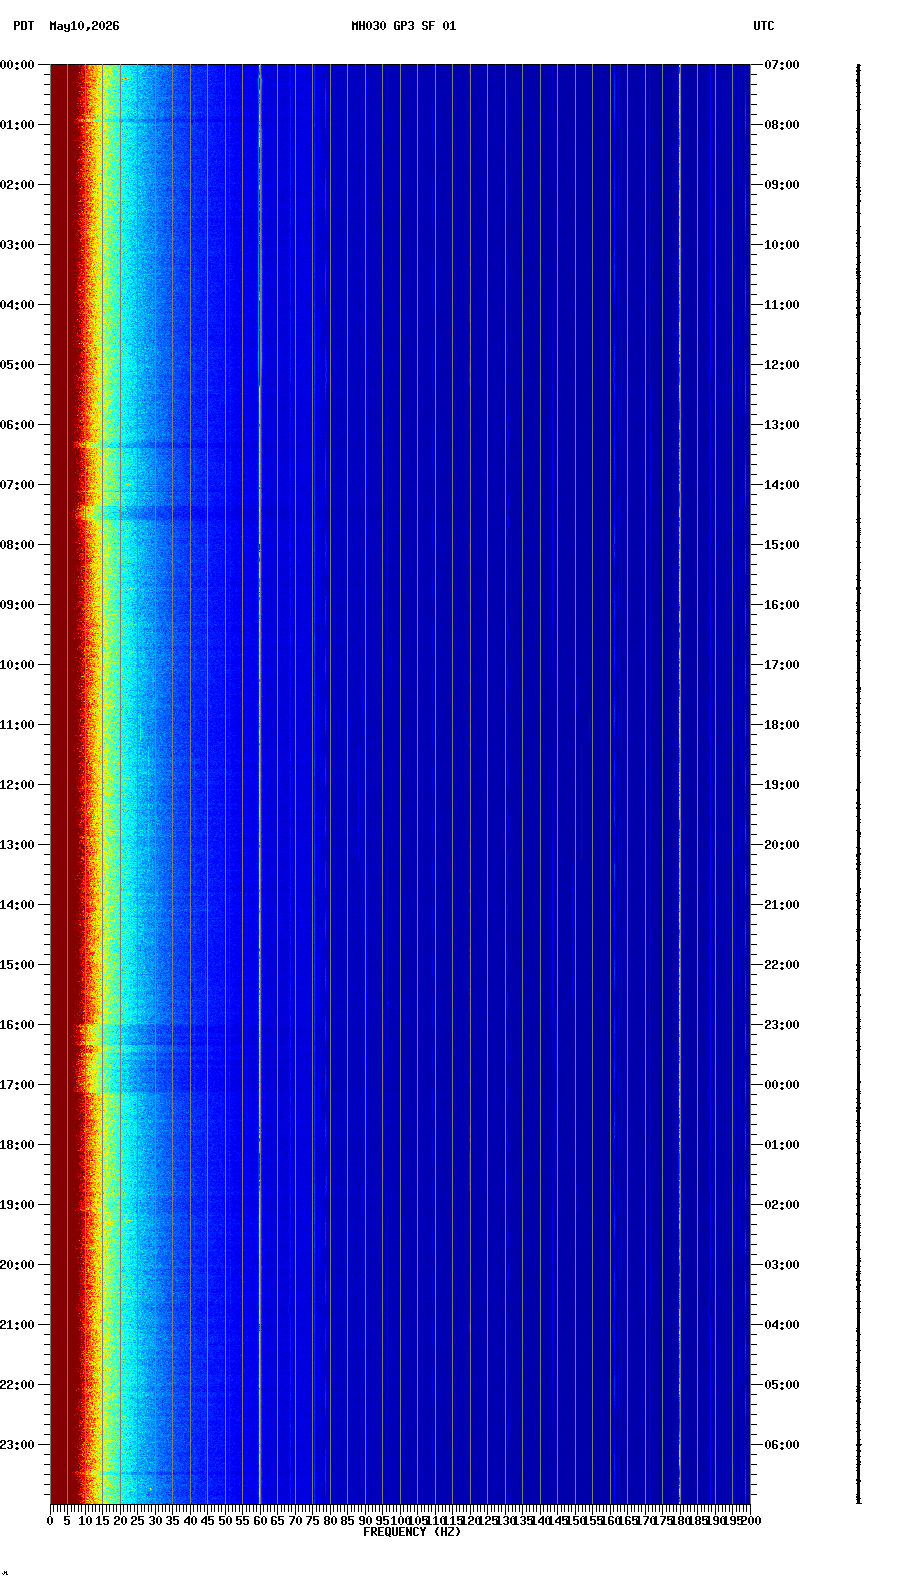This screenshot has height=1584, width=902.
Task: Click the 18:00 UTC time label
Action: pyautogui.click(x=782, y=725)
